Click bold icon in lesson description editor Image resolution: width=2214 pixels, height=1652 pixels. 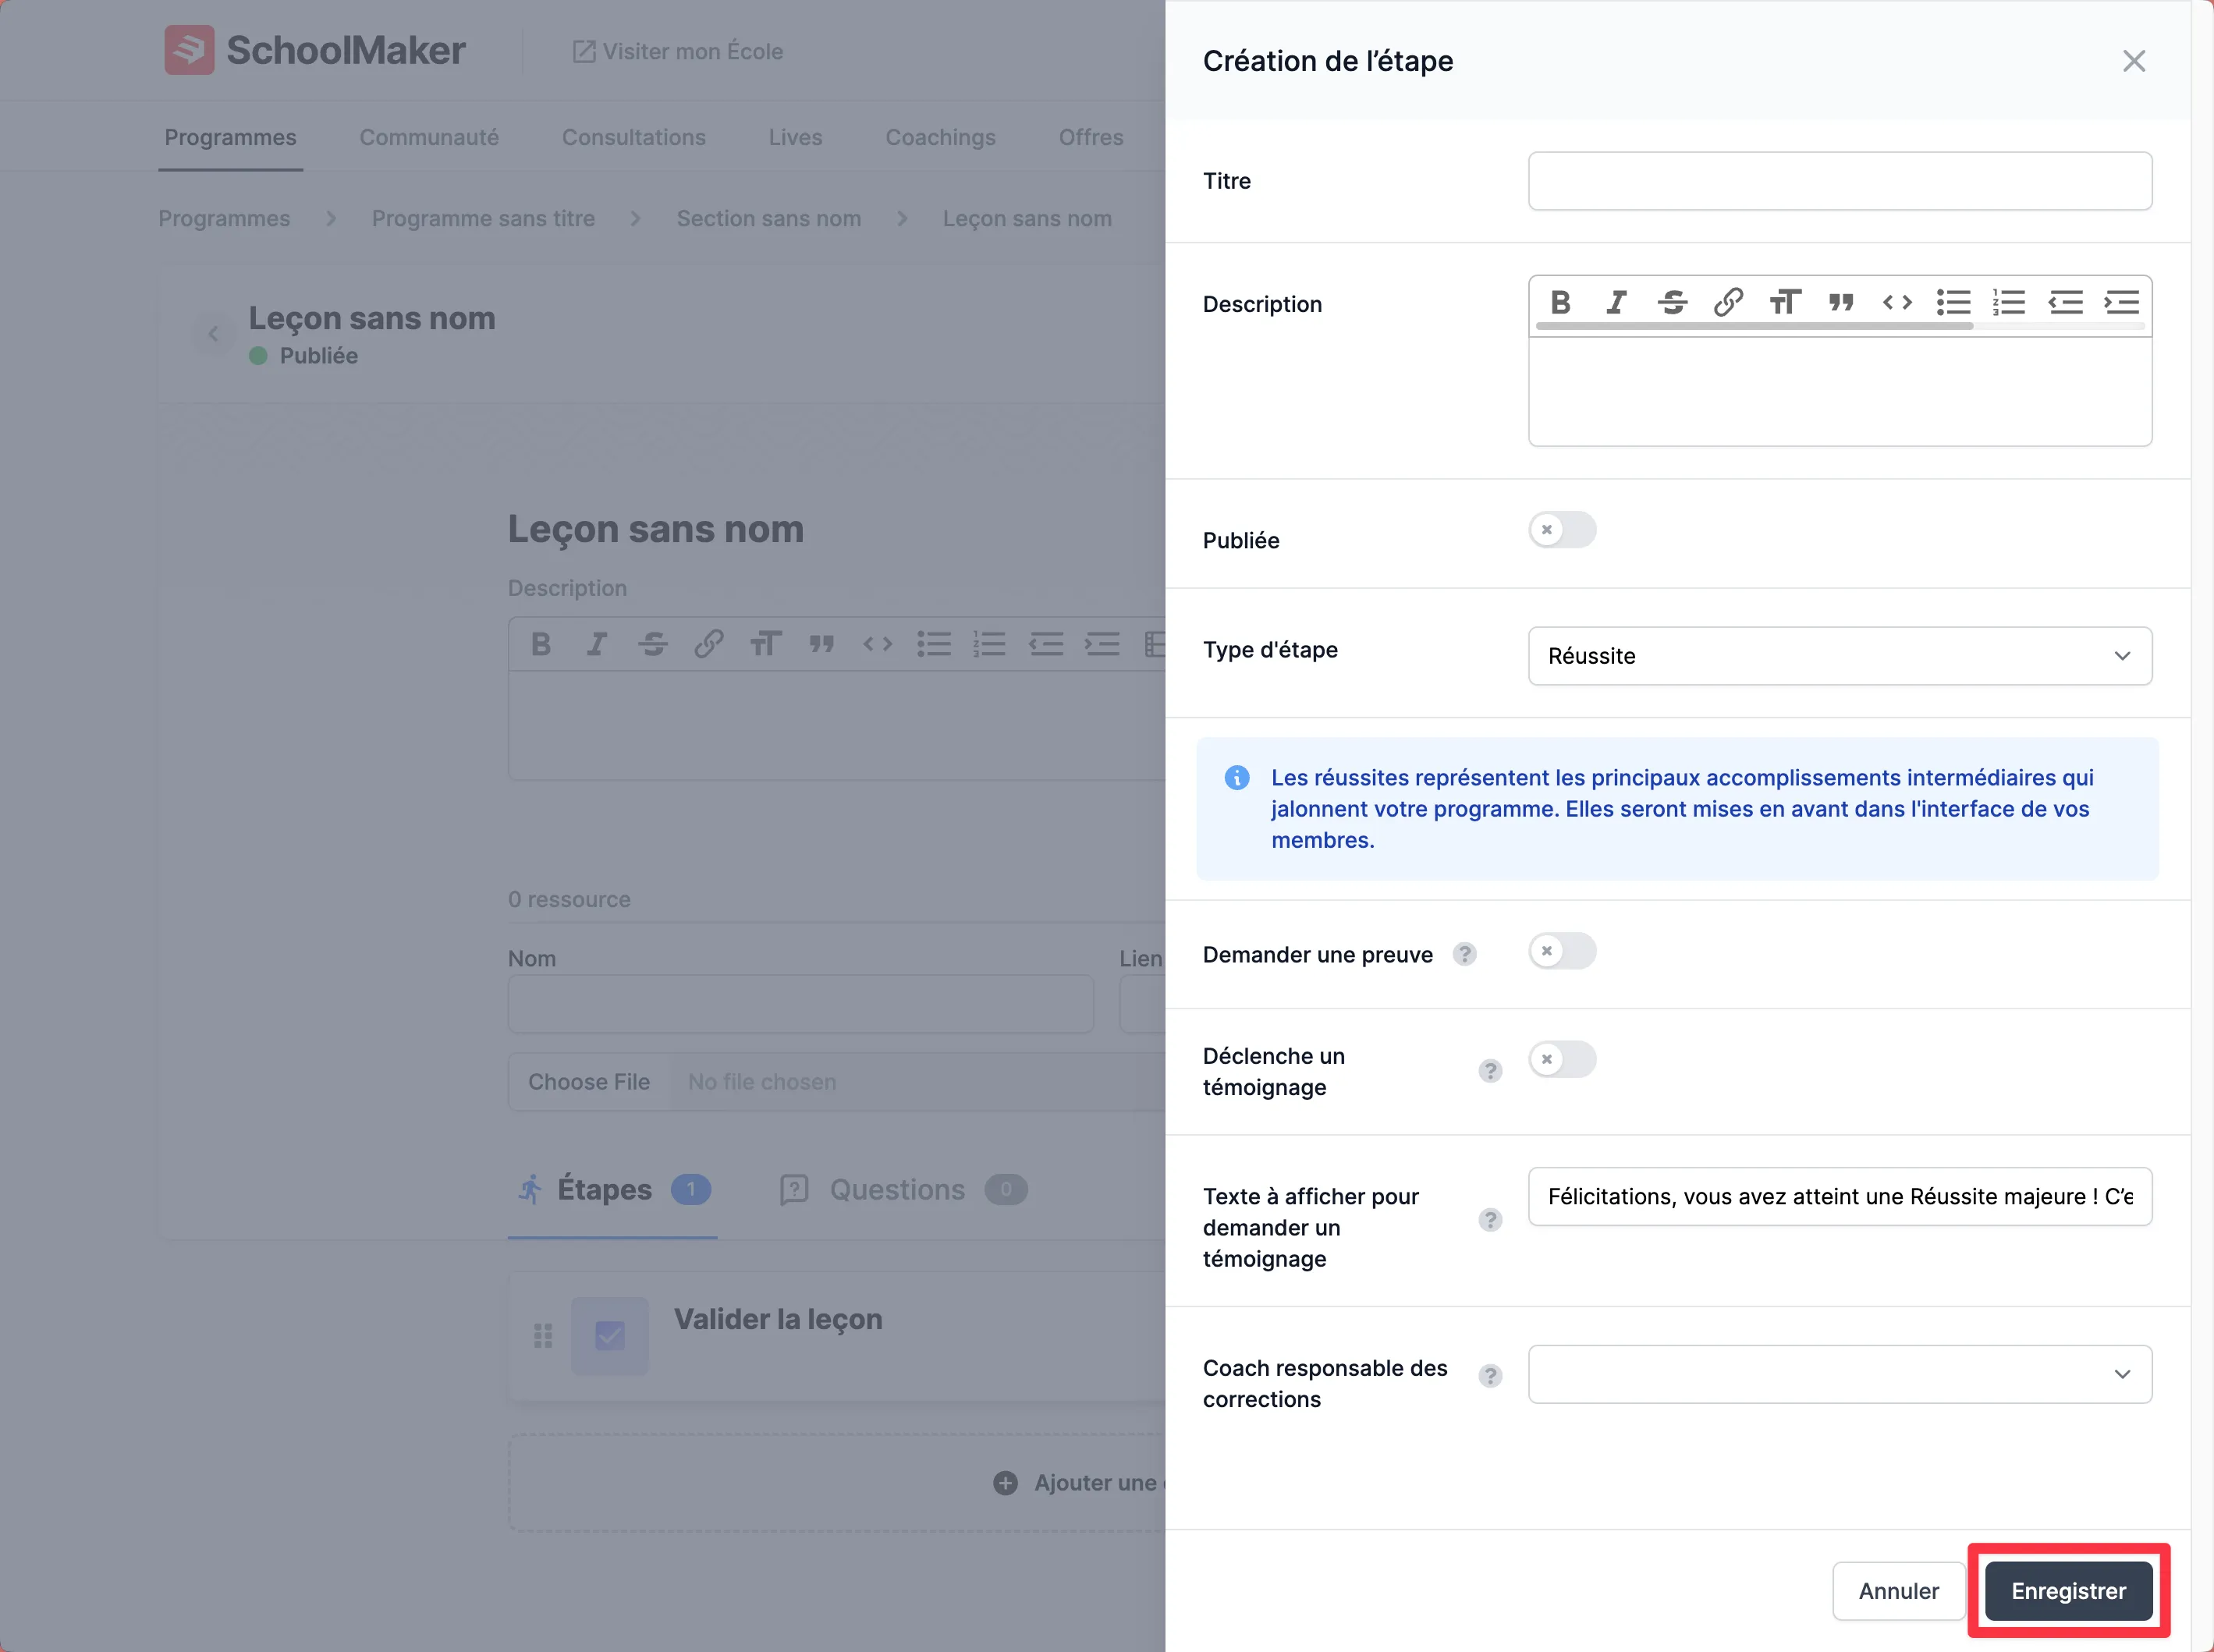[x=541, y=644]
